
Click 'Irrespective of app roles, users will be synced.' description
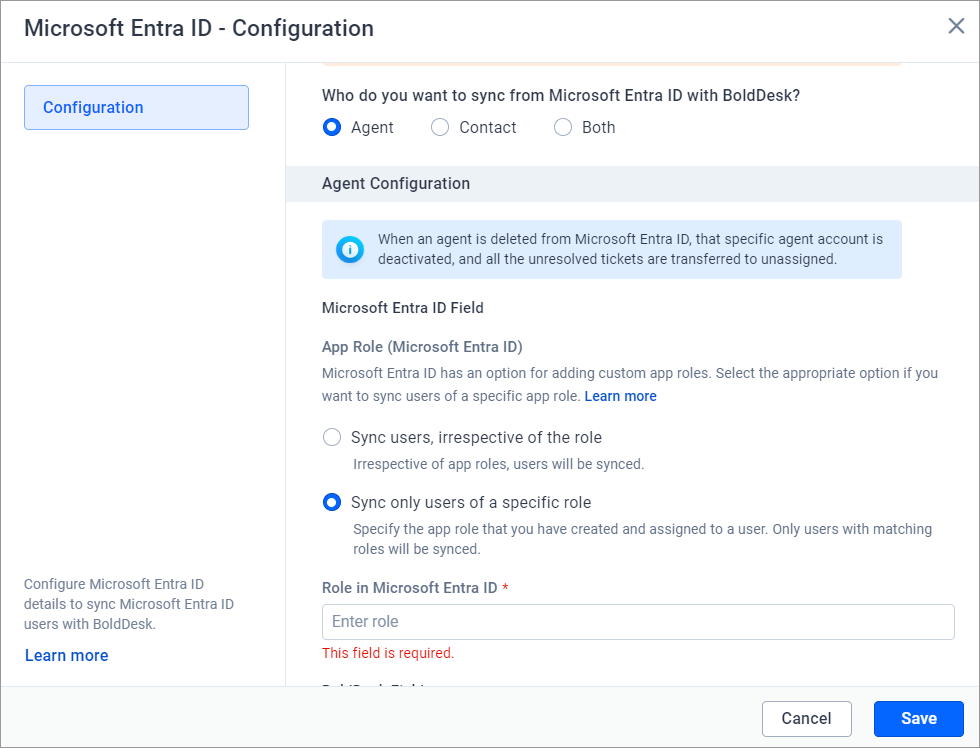(x=498, y=464)
